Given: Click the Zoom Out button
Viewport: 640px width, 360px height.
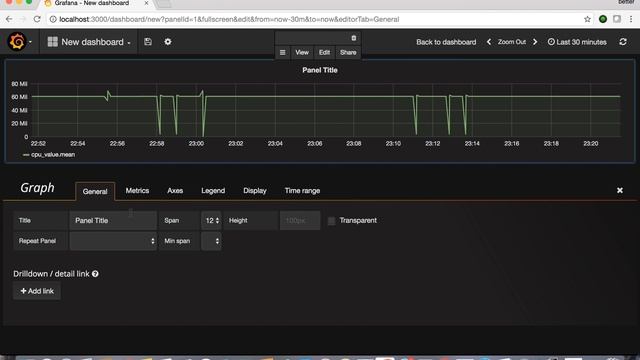Looking at the screenshot, I should click(x=512, y=42).
